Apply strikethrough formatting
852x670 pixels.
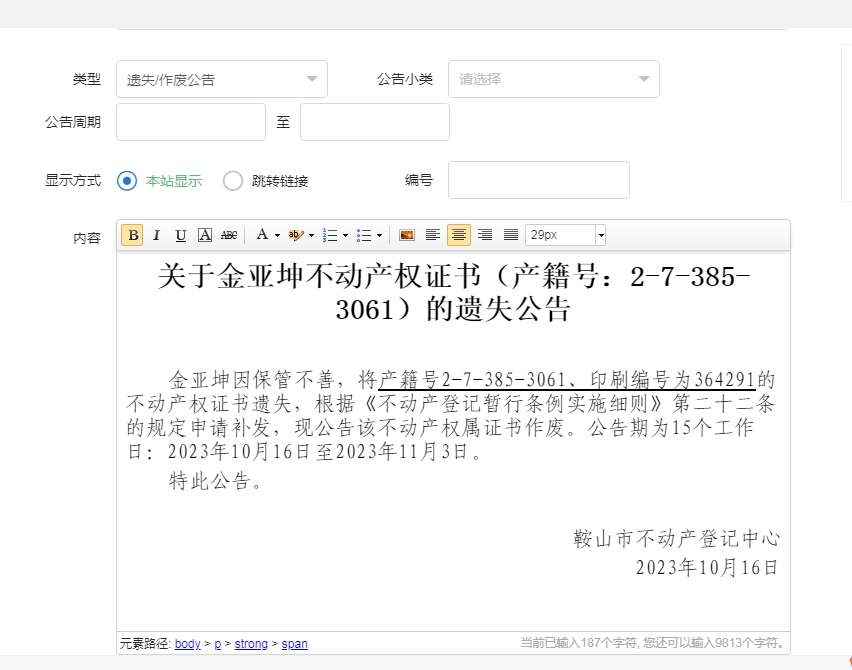229,235
